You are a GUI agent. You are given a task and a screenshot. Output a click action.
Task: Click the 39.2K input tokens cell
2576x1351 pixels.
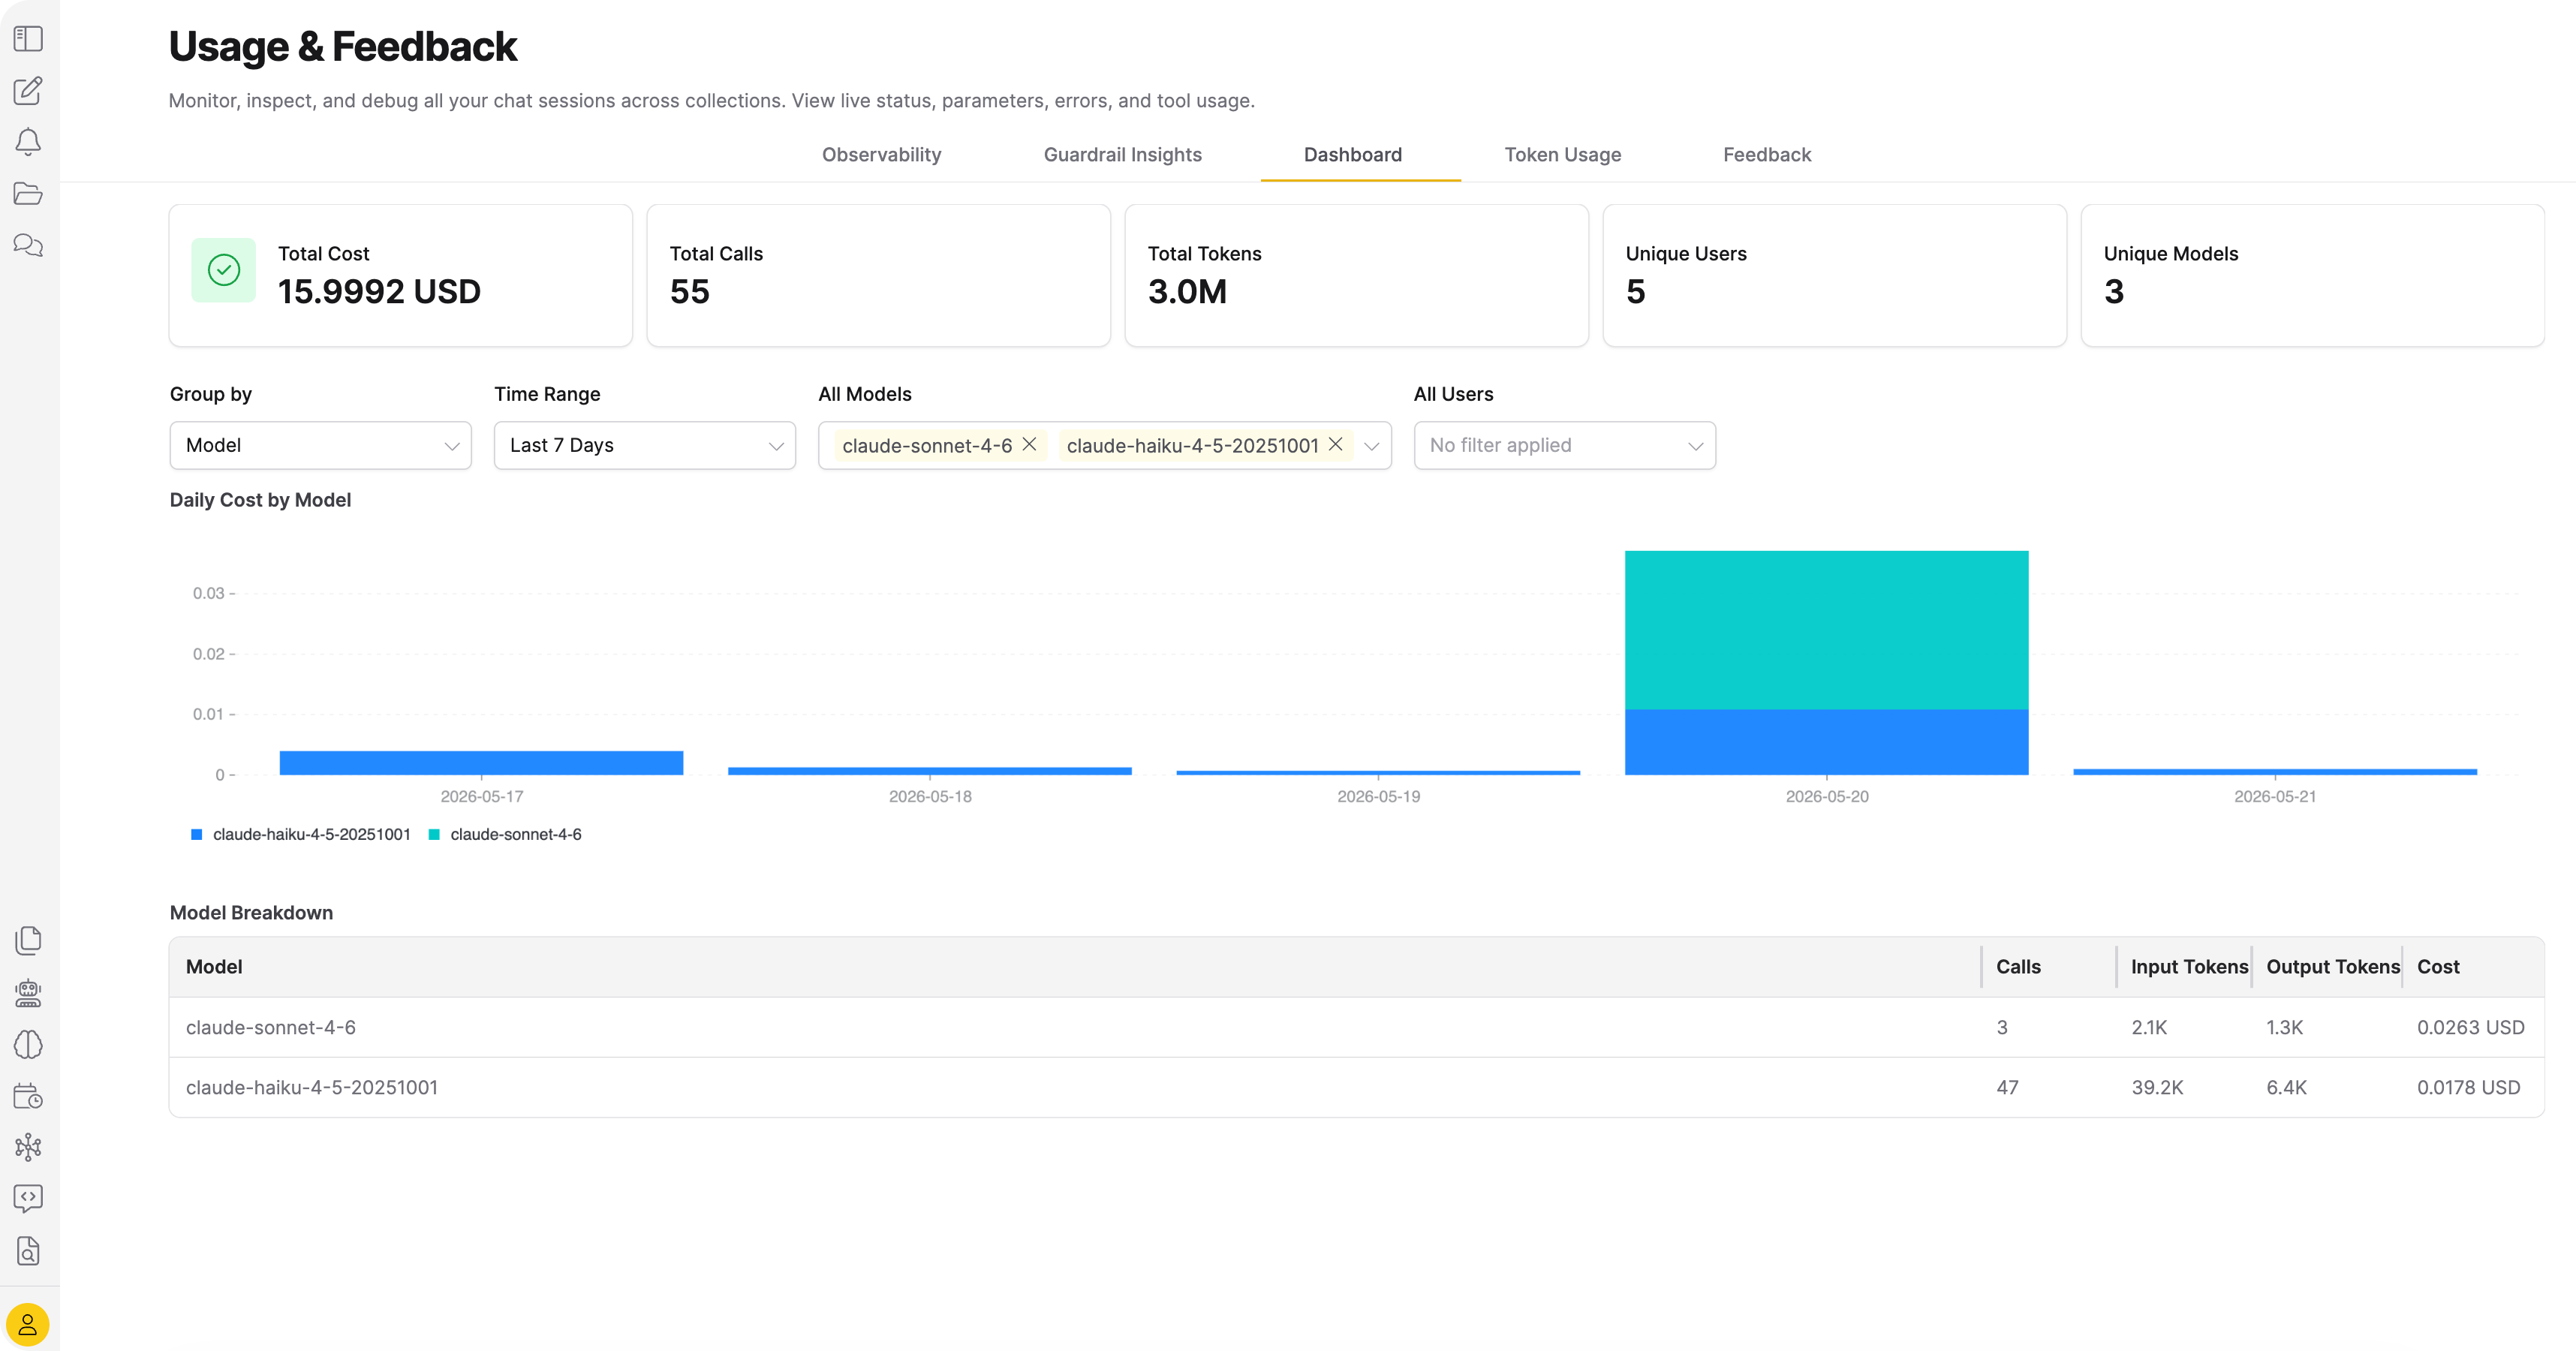point(2157,1088)
